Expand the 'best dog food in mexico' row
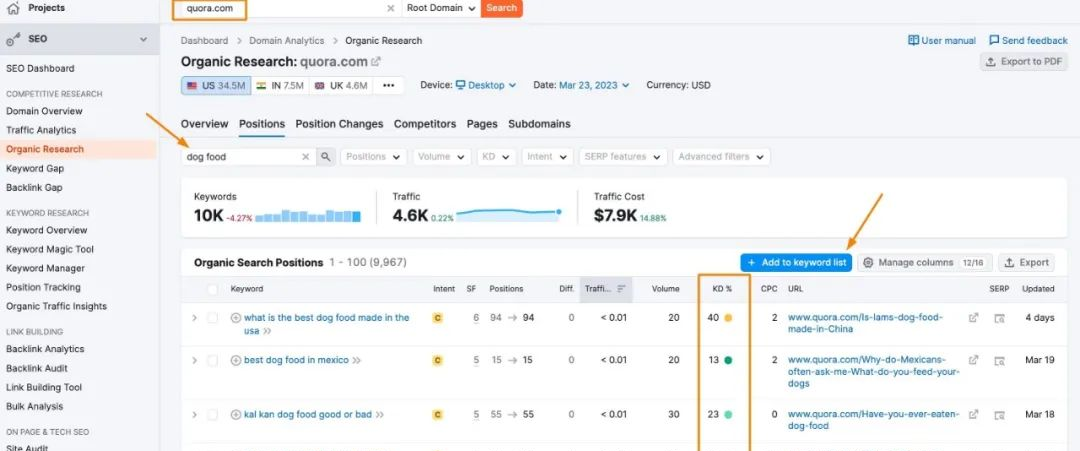Viewport: 1080px width, 451px height. point(194,360)
